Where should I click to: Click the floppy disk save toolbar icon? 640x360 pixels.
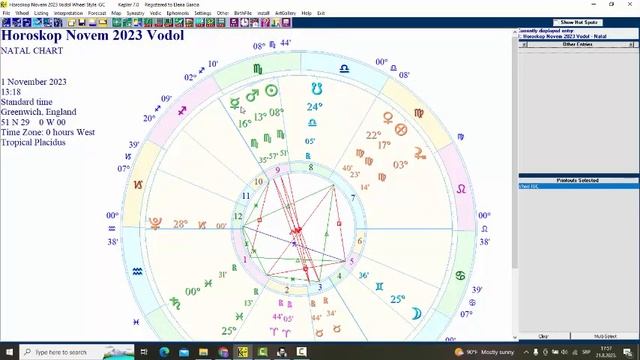tap(82, 22)
